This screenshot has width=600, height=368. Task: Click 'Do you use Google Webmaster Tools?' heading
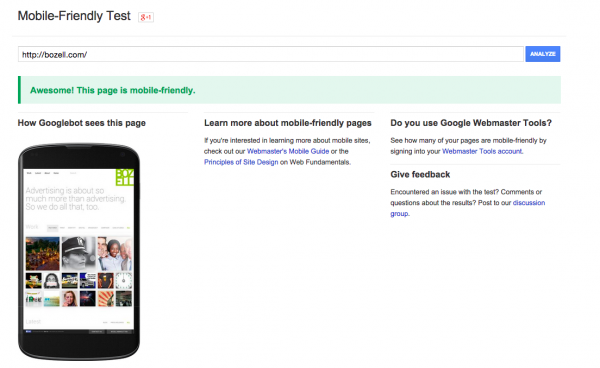click(x=471, y=123)
